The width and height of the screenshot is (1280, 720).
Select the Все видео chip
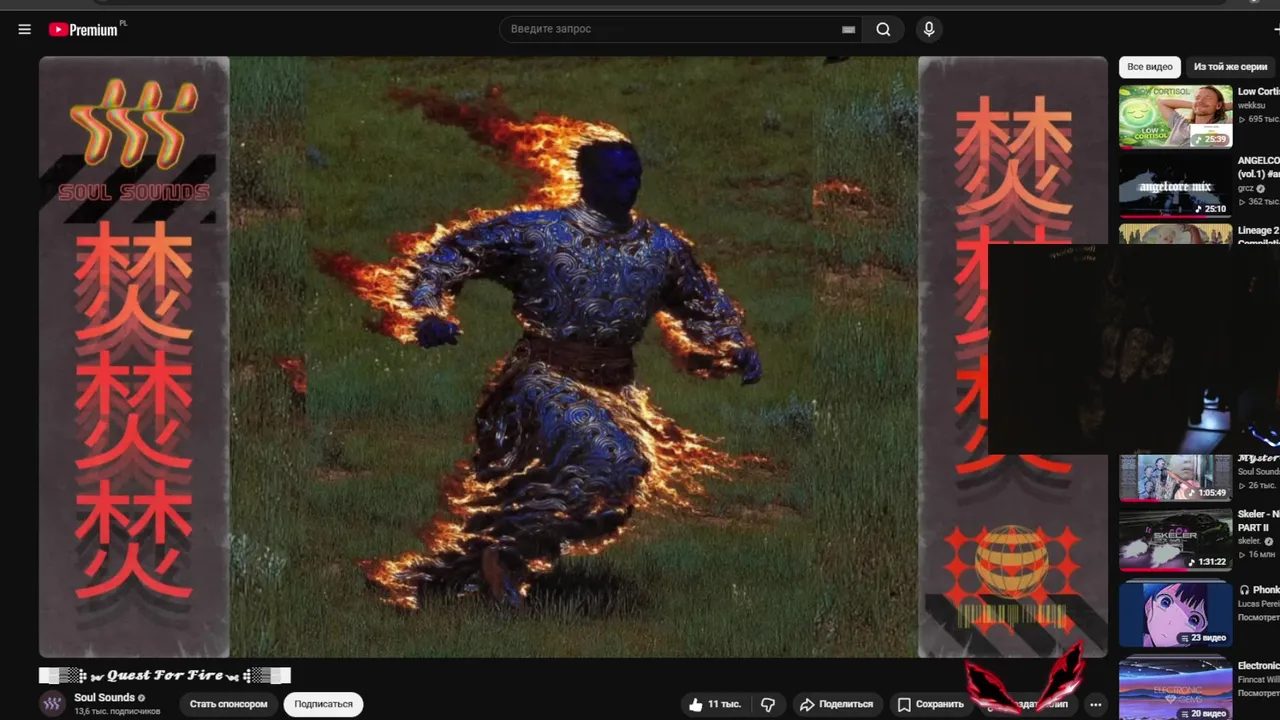pos(1150,67)
